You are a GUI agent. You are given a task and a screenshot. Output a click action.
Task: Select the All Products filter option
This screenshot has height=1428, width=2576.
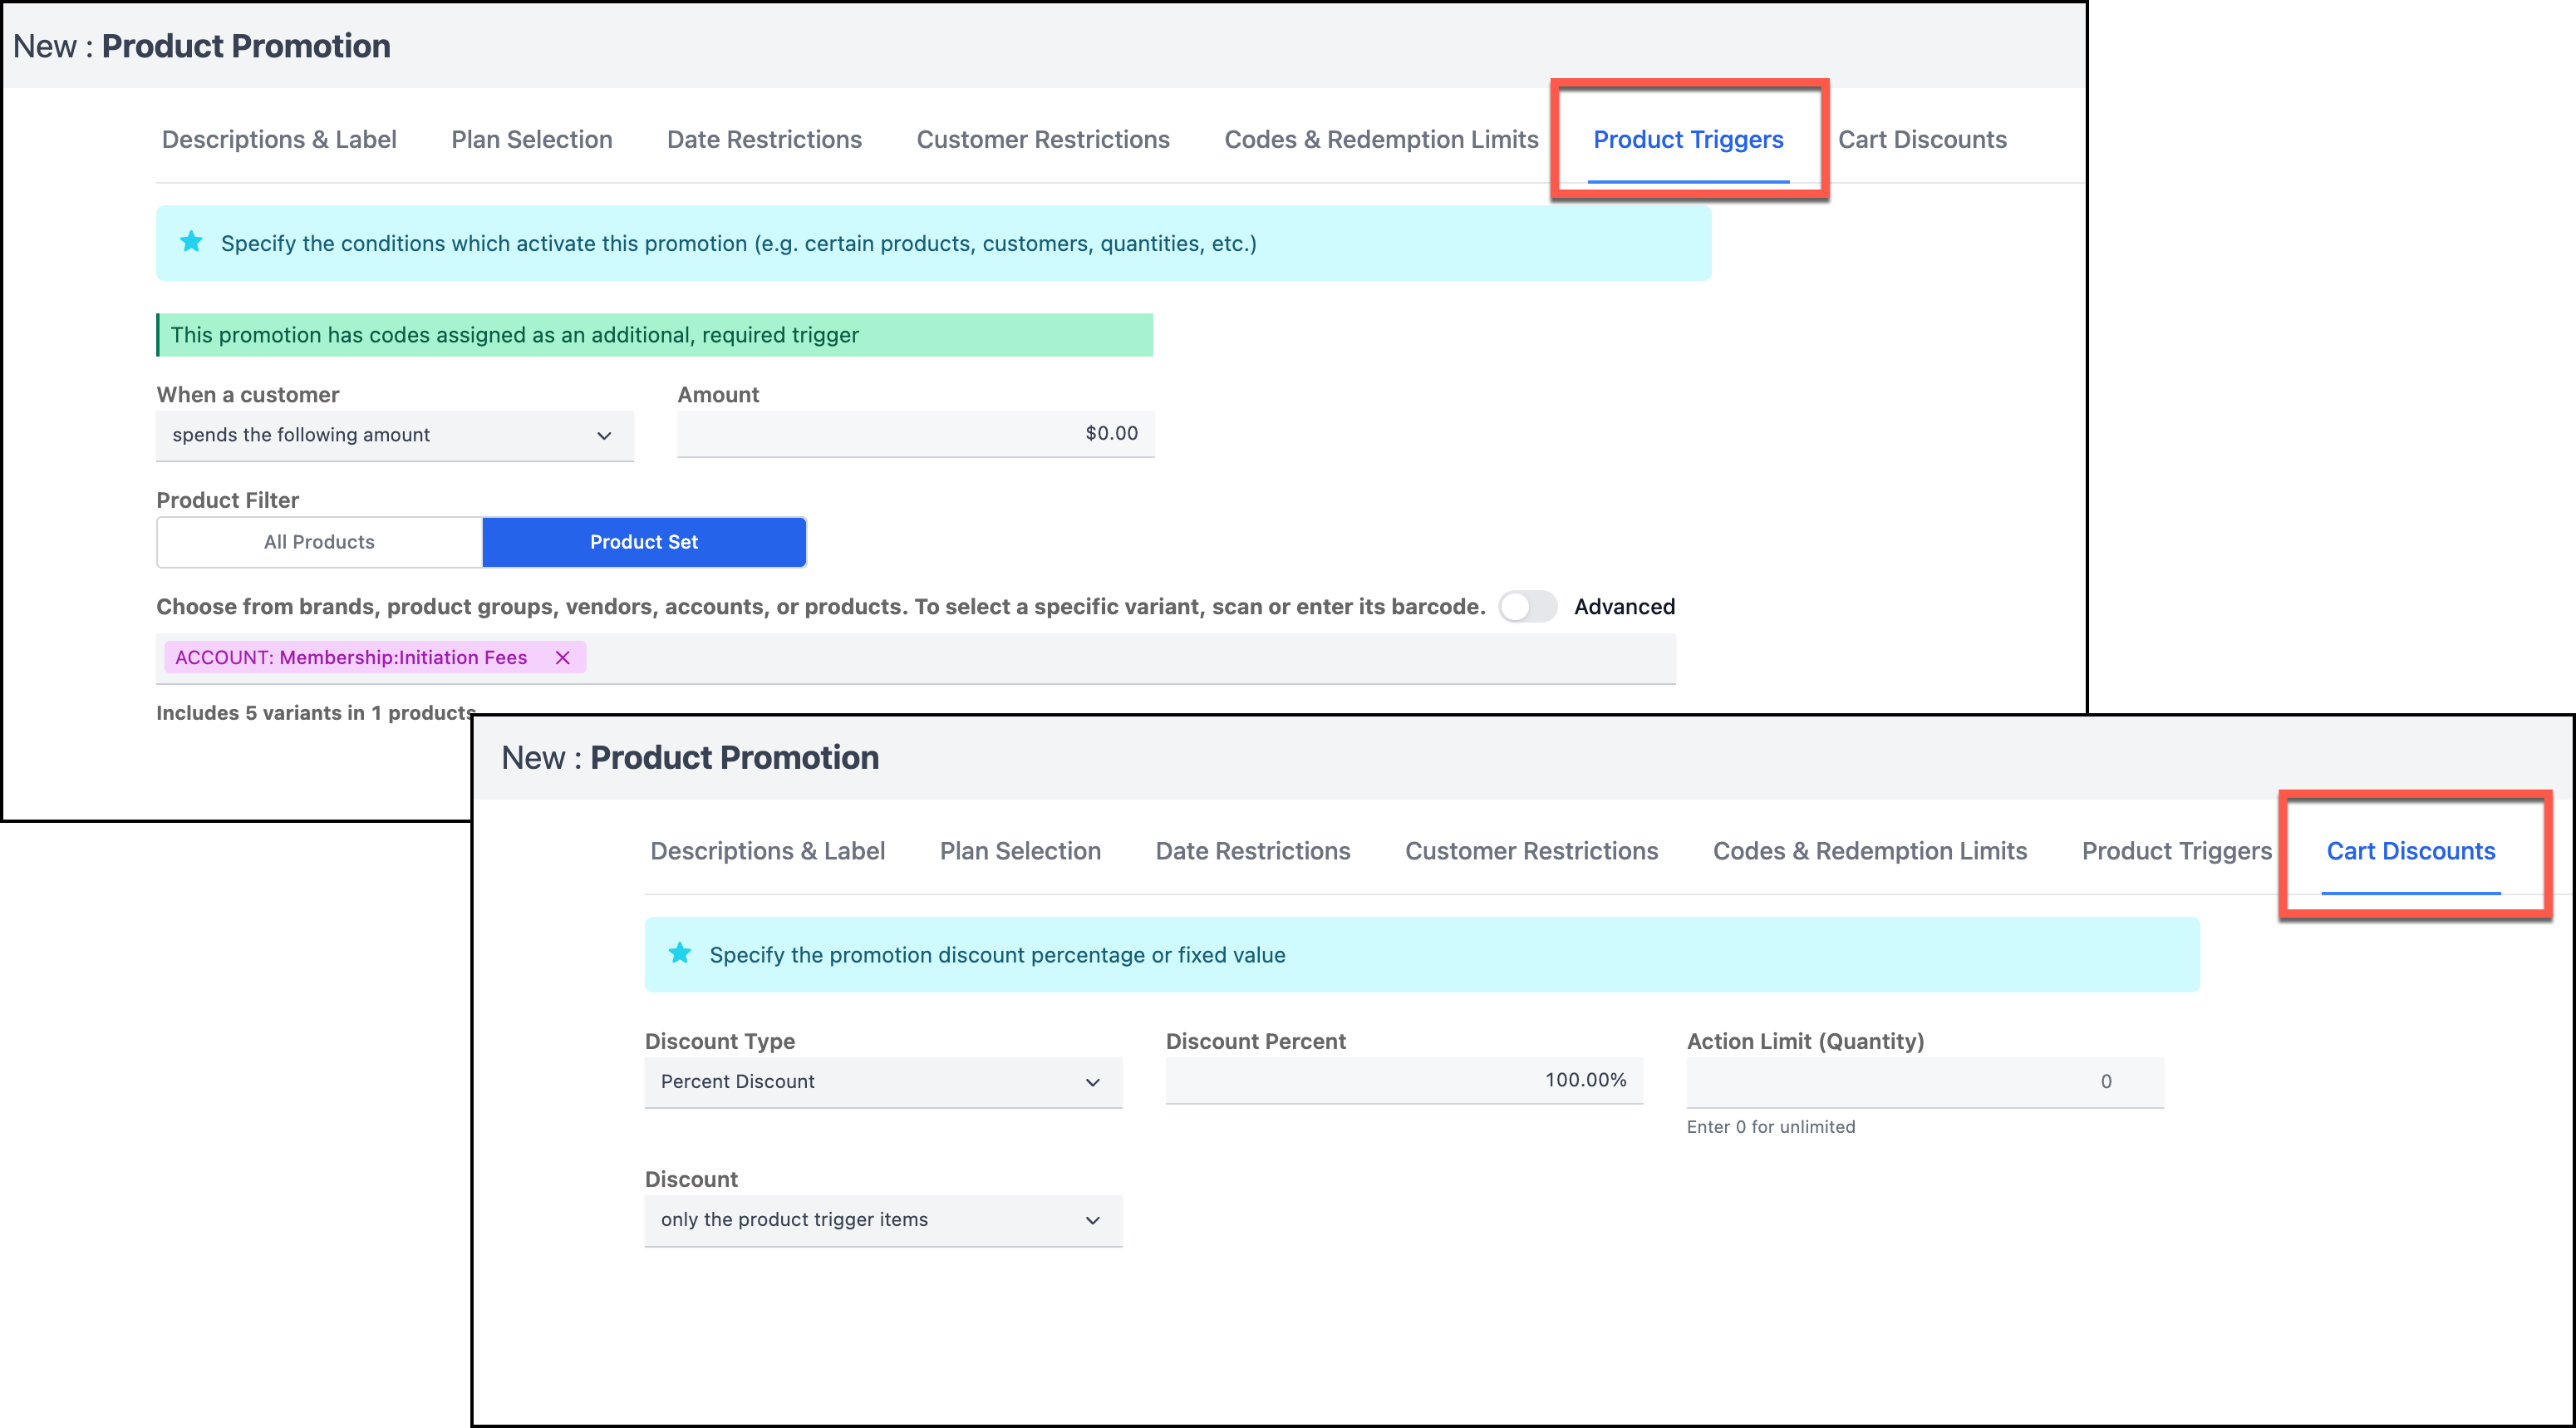click(x=319, y=542)
